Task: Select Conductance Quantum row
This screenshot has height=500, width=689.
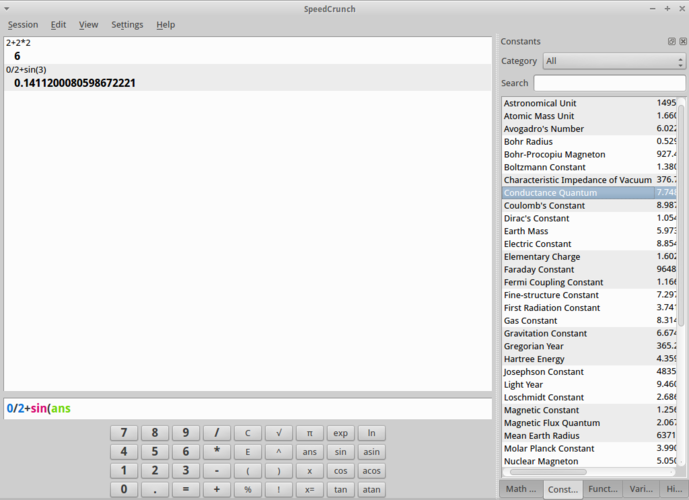Action: pos(589,192)
